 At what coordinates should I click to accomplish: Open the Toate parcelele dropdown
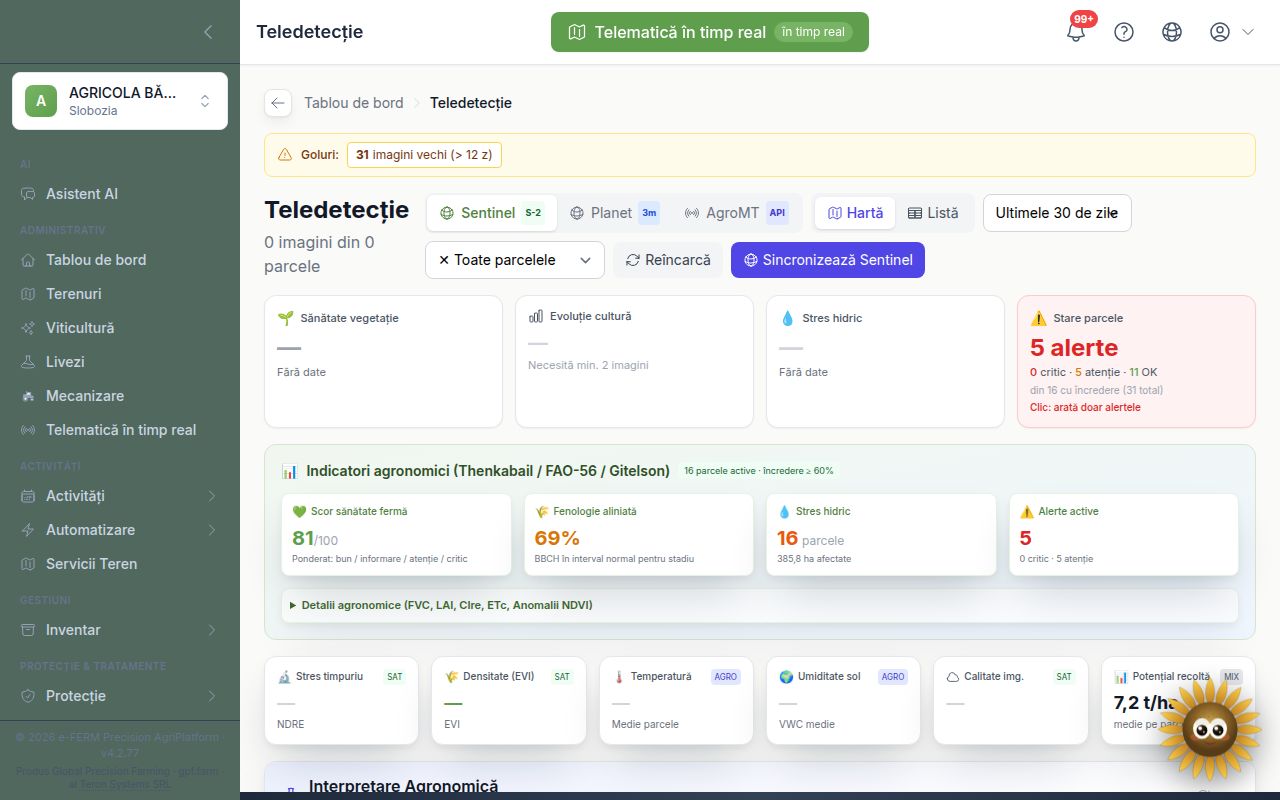[515, 260]
